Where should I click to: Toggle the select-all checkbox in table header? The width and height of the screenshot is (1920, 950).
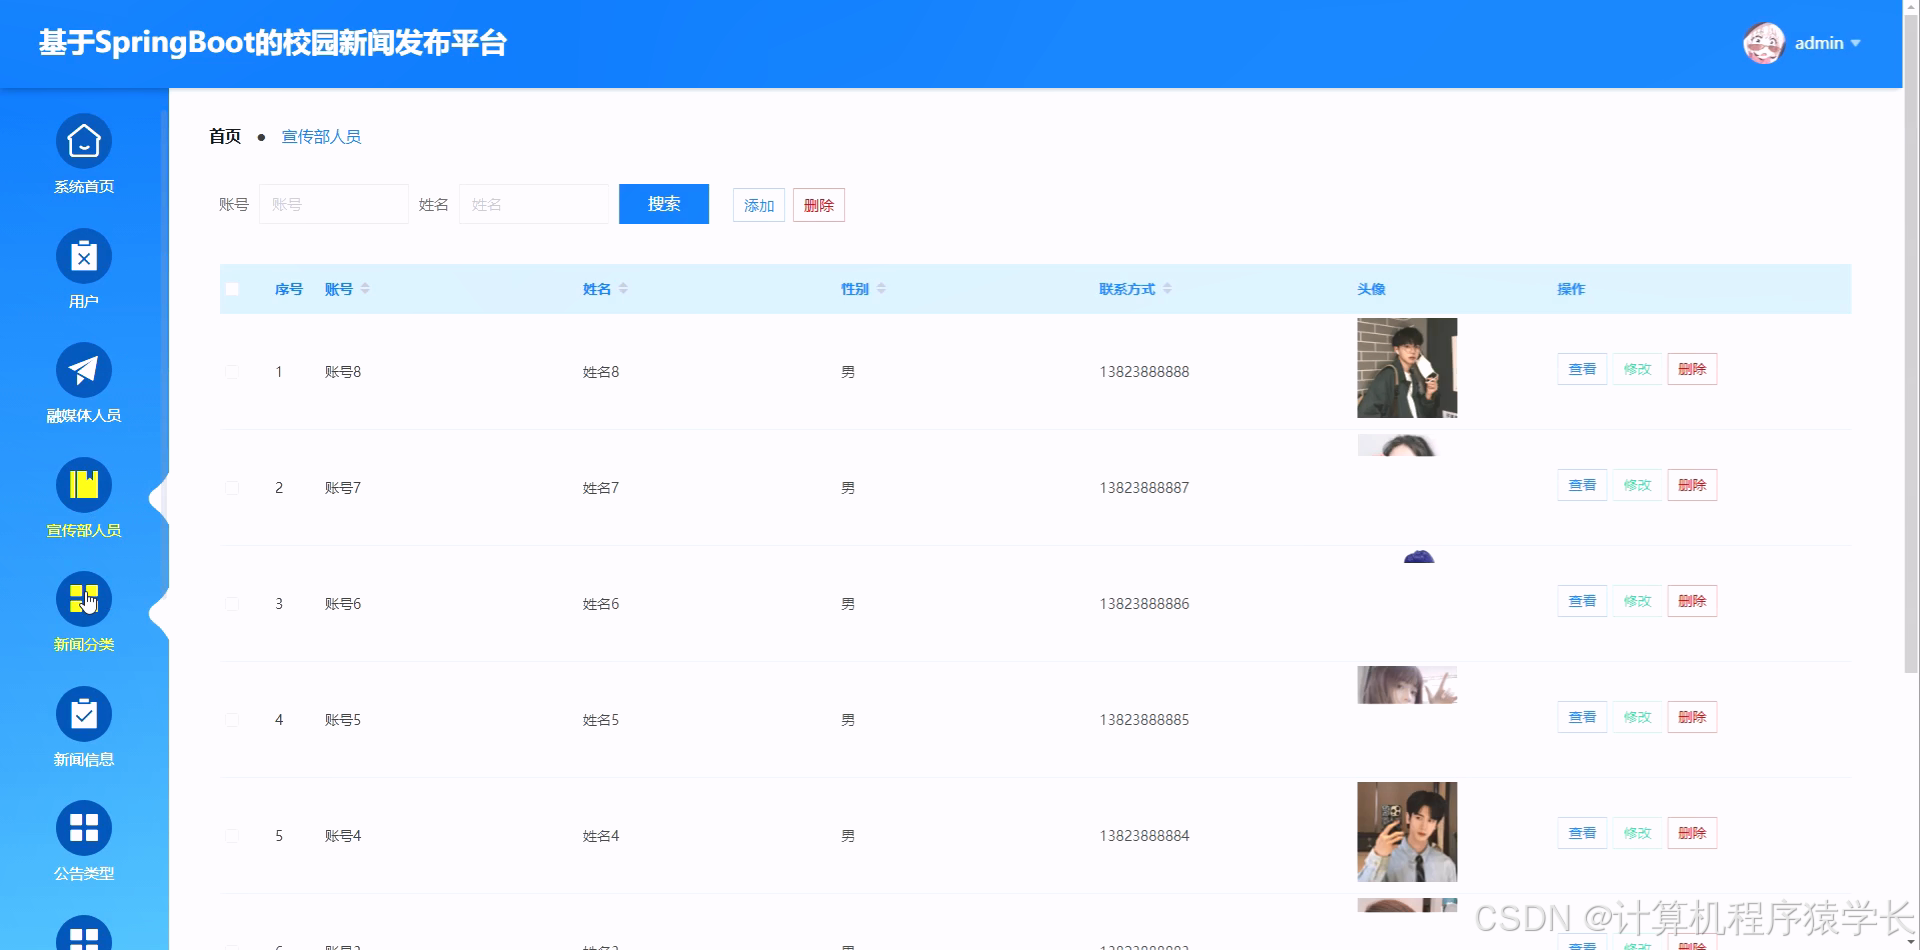point(232,289)
